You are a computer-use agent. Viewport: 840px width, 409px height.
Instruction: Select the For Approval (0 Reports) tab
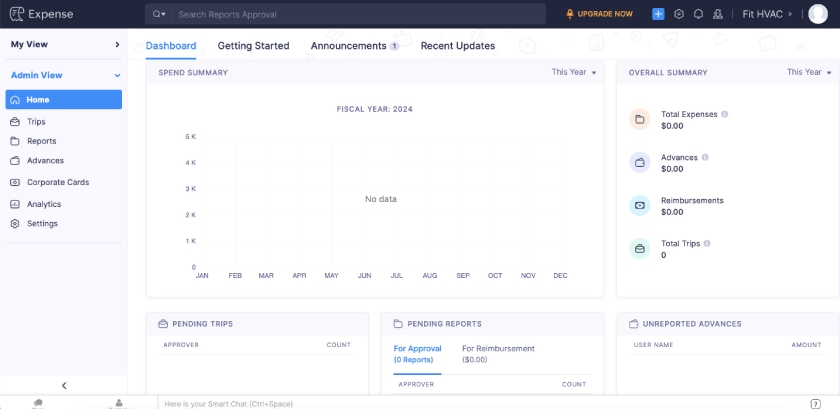pos(417,354)
